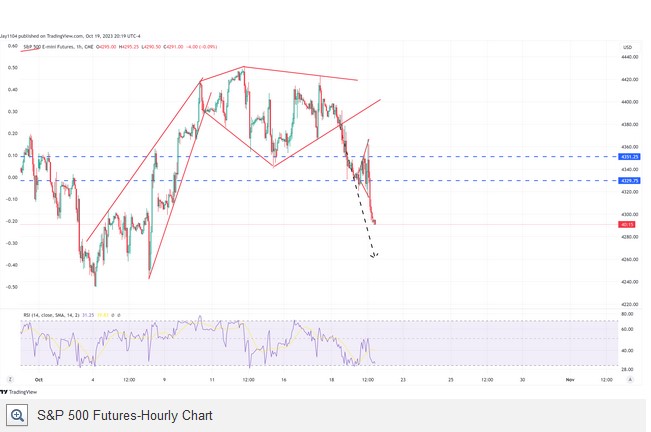
Task: Click the RSI 60.00 level on scale
Action: point(627,328)
